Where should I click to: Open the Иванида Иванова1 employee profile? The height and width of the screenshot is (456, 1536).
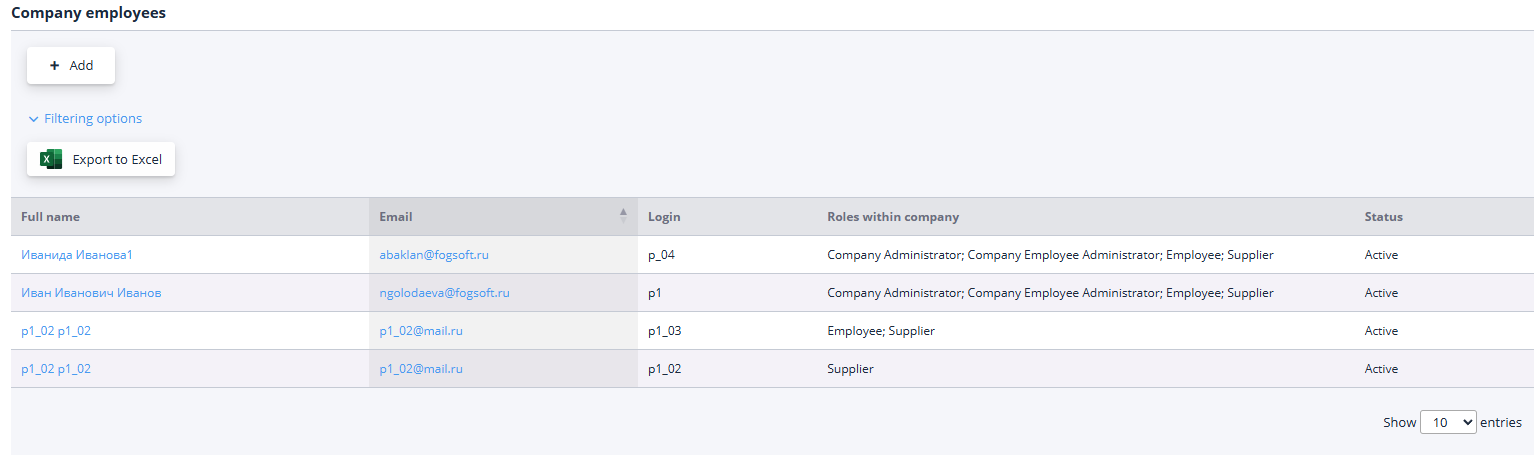77,255
